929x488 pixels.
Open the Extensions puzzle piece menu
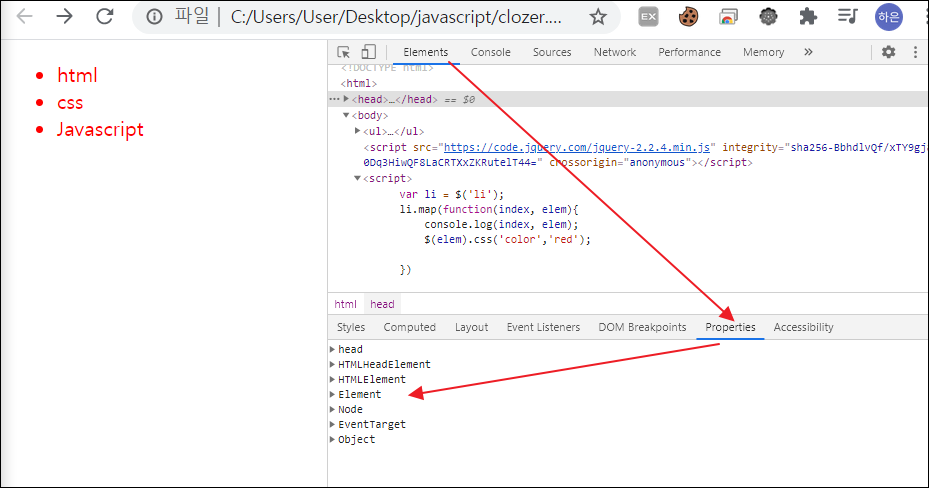[x=808, y=17]
